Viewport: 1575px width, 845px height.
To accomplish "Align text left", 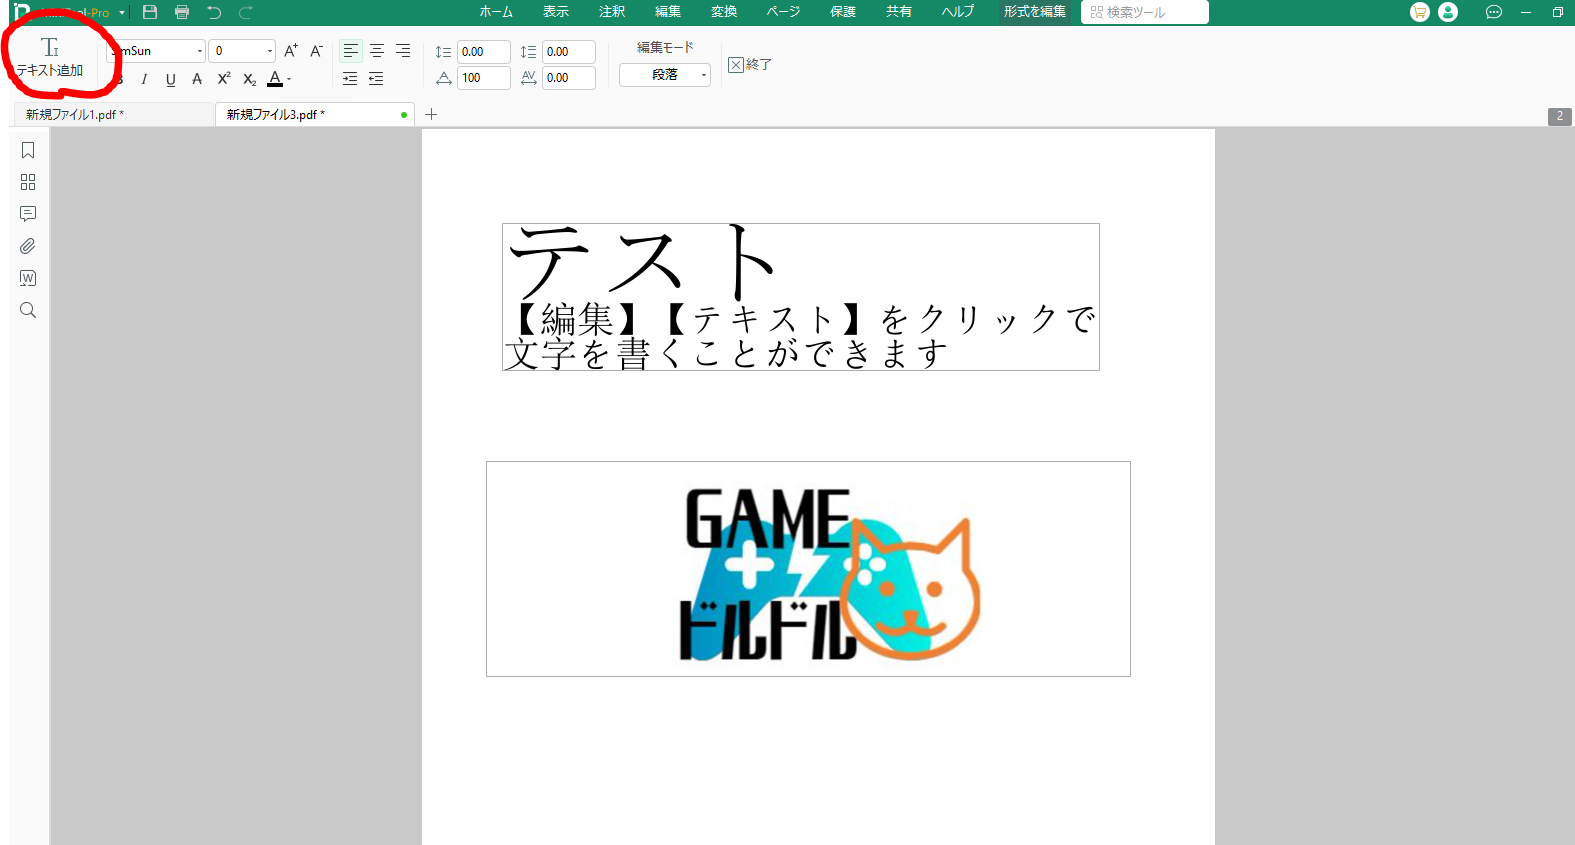I will coord(351,51).
